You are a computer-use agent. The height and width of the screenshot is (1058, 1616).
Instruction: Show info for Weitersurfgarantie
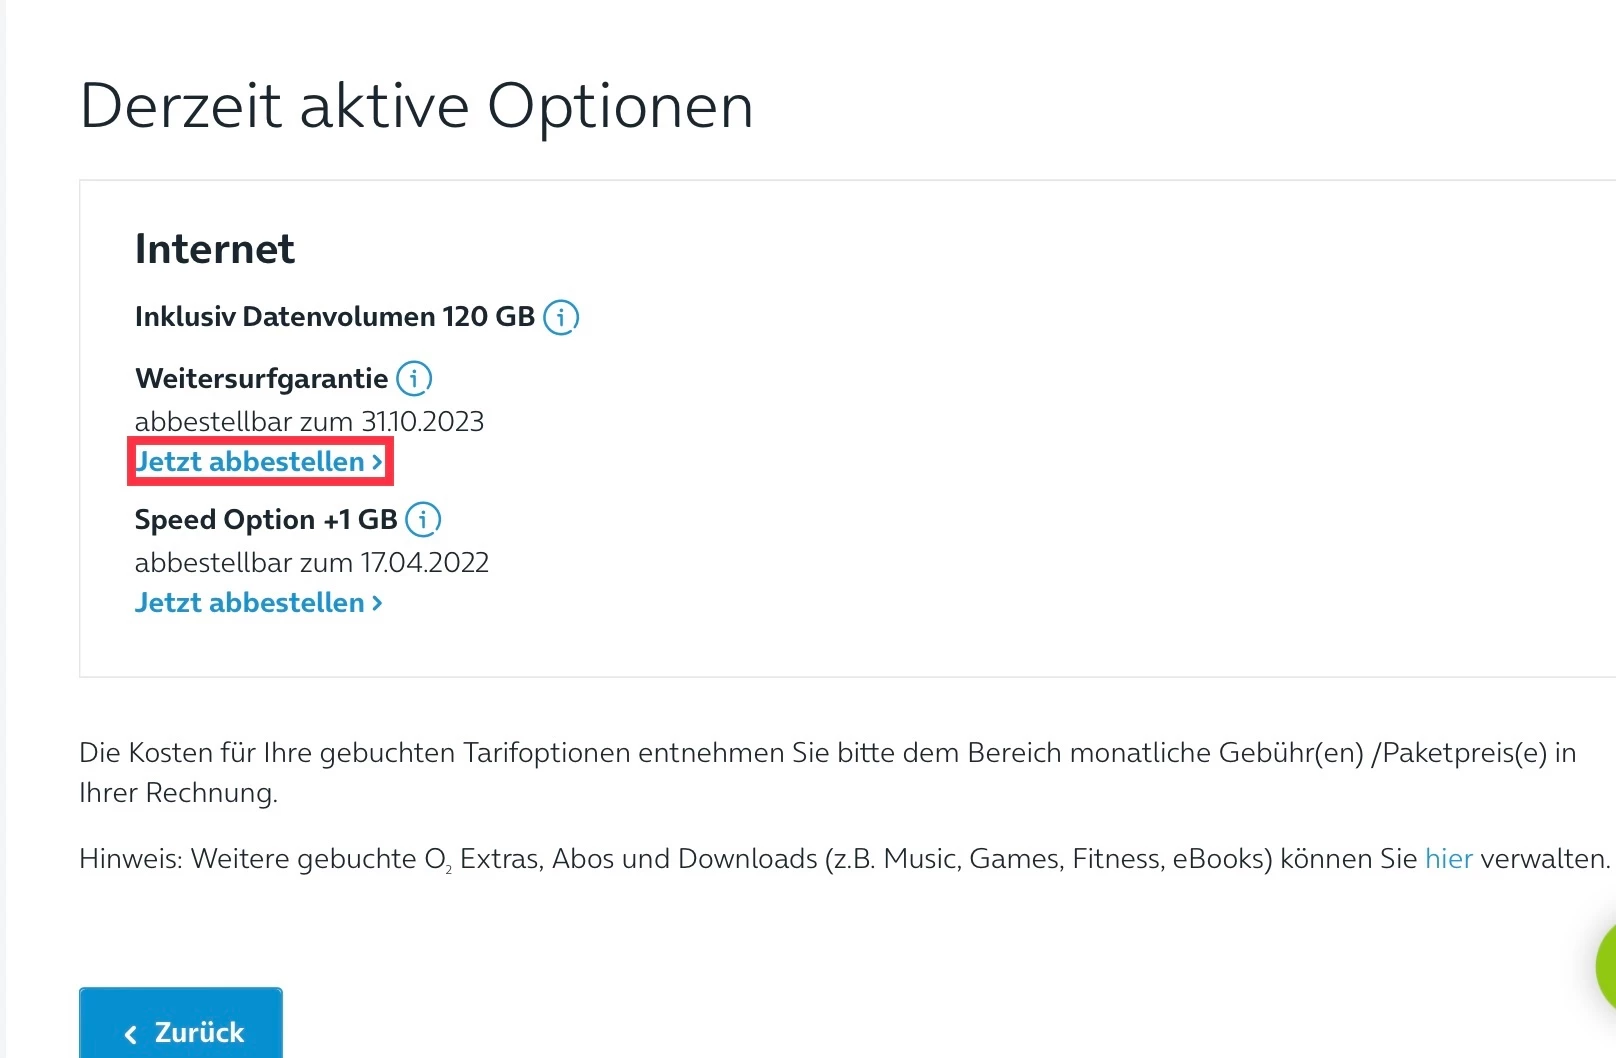(x=414, y=379)
